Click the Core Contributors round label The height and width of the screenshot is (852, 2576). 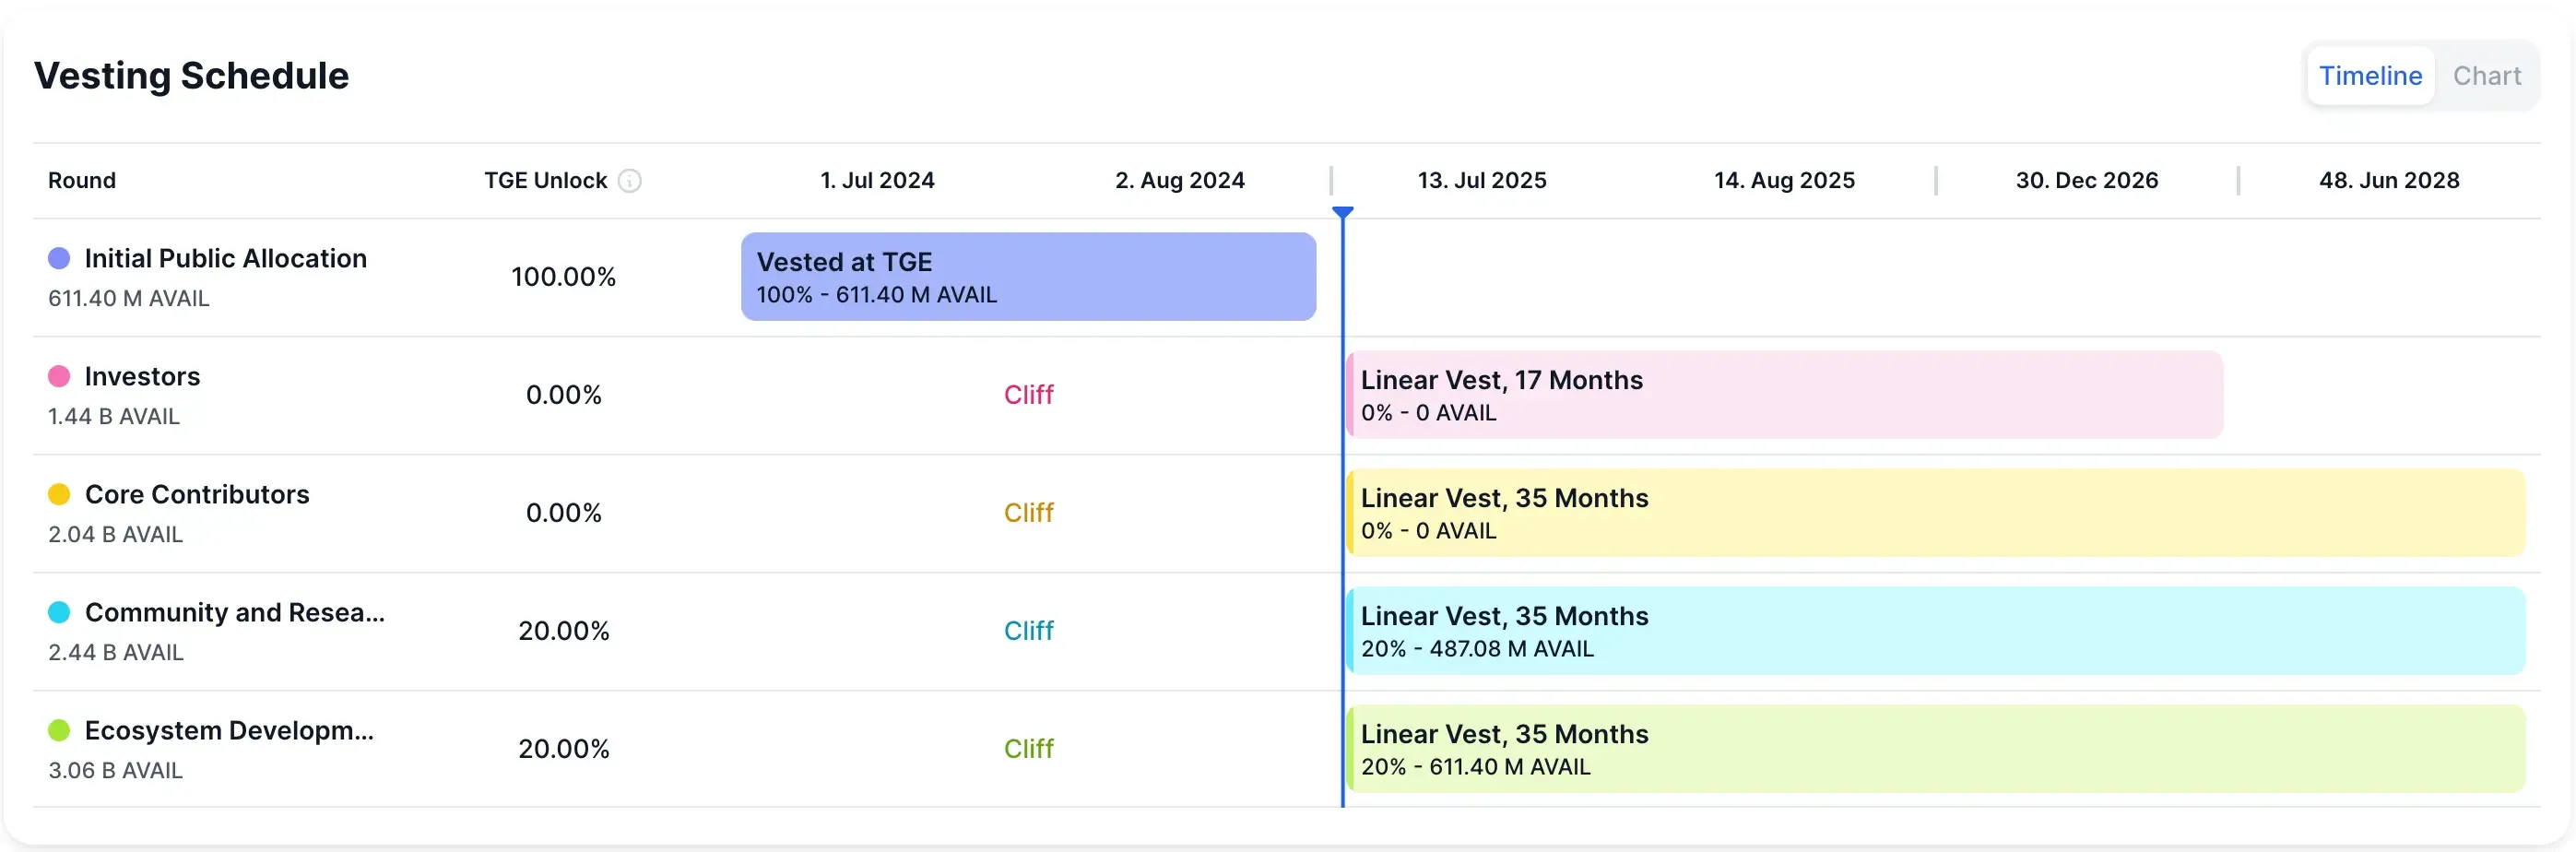pos(198,494)
